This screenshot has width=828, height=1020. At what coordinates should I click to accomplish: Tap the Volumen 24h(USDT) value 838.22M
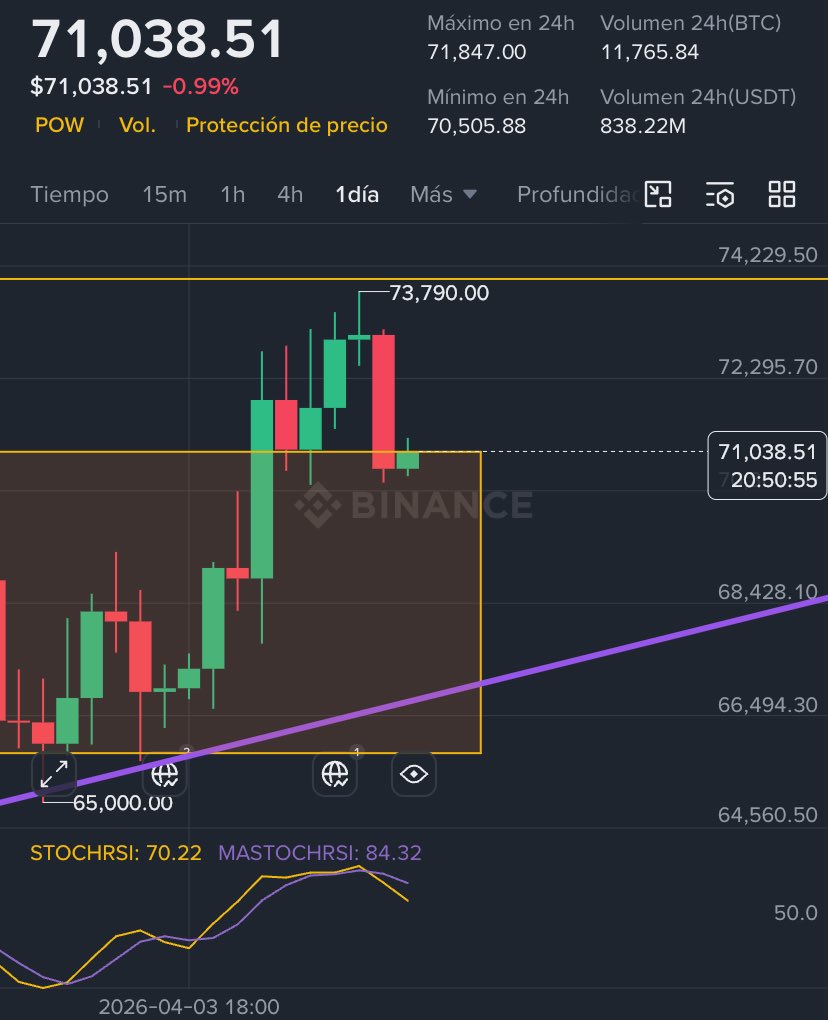point(643,126)
